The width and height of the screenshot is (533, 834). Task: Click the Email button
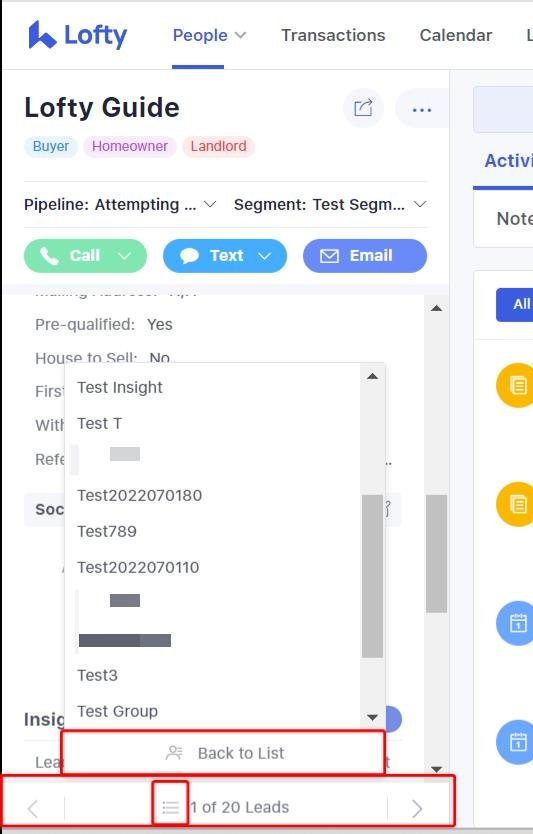[365, 256]
